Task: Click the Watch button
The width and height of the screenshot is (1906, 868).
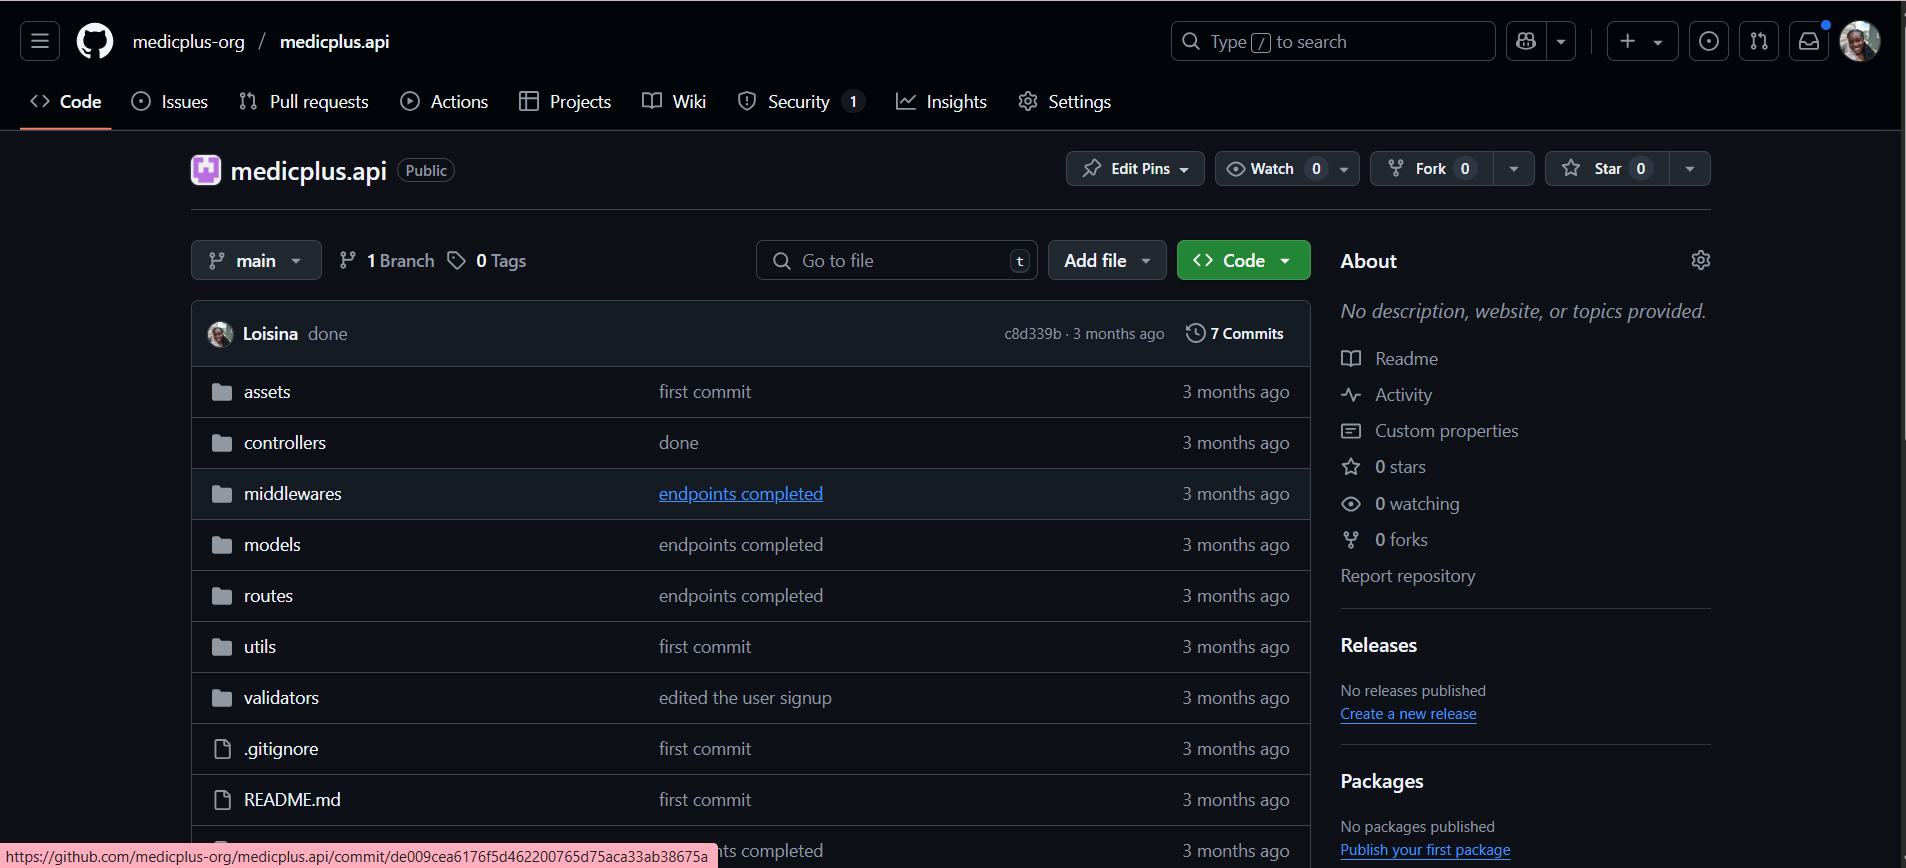Action: point(1273,169)
